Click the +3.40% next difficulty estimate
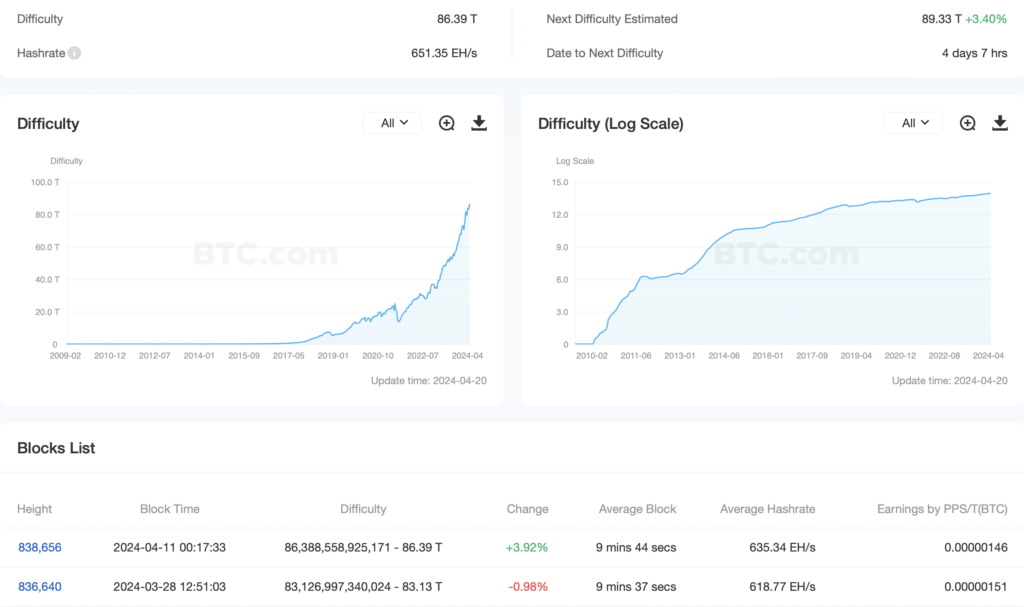Screen dimensions: 1024x607 point(986,19)
